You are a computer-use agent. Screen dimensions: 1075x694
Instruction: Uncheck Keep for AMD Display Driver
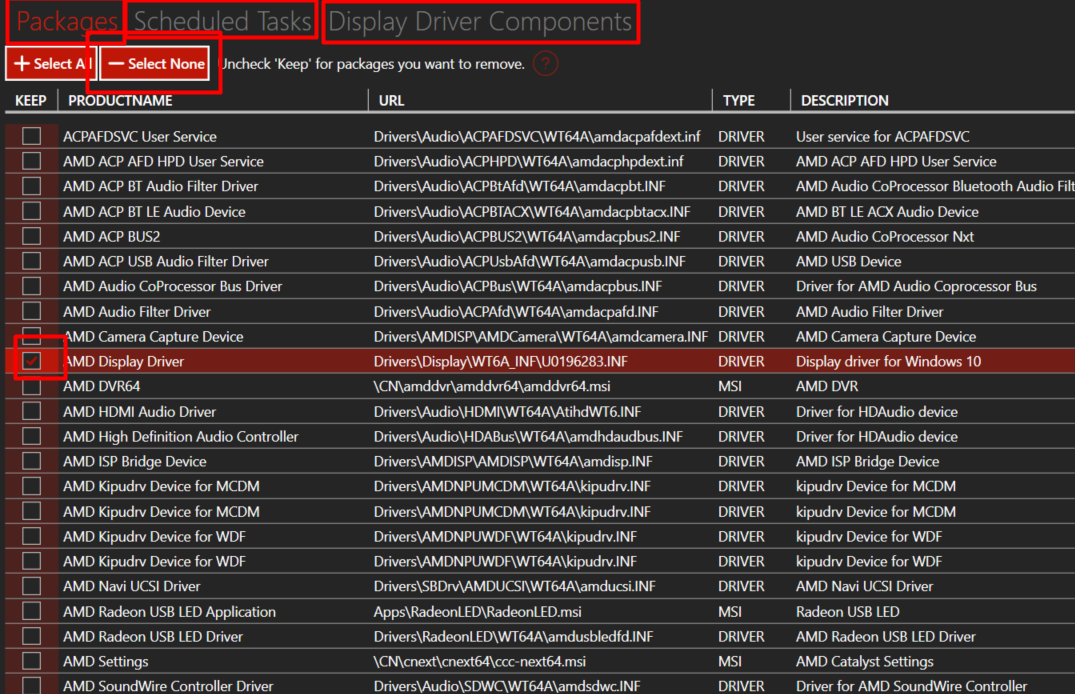pos(32,361)
